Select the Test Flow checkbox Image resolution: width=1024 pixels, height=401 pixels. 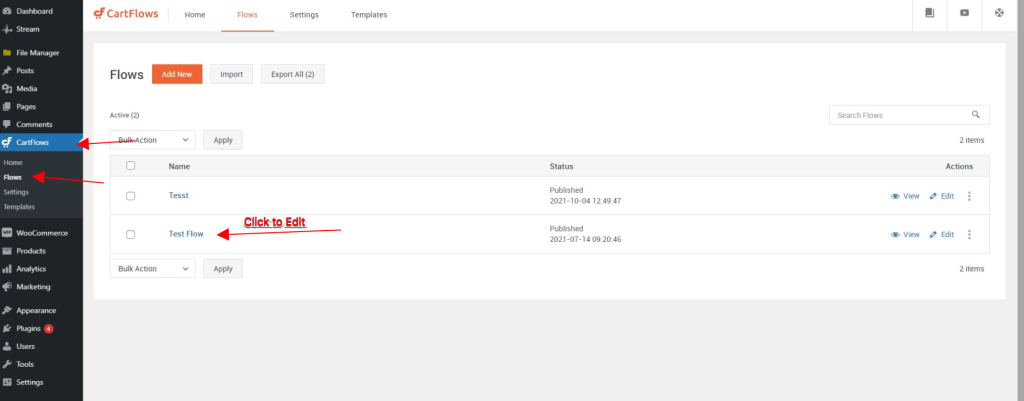(x=130, y=234)
